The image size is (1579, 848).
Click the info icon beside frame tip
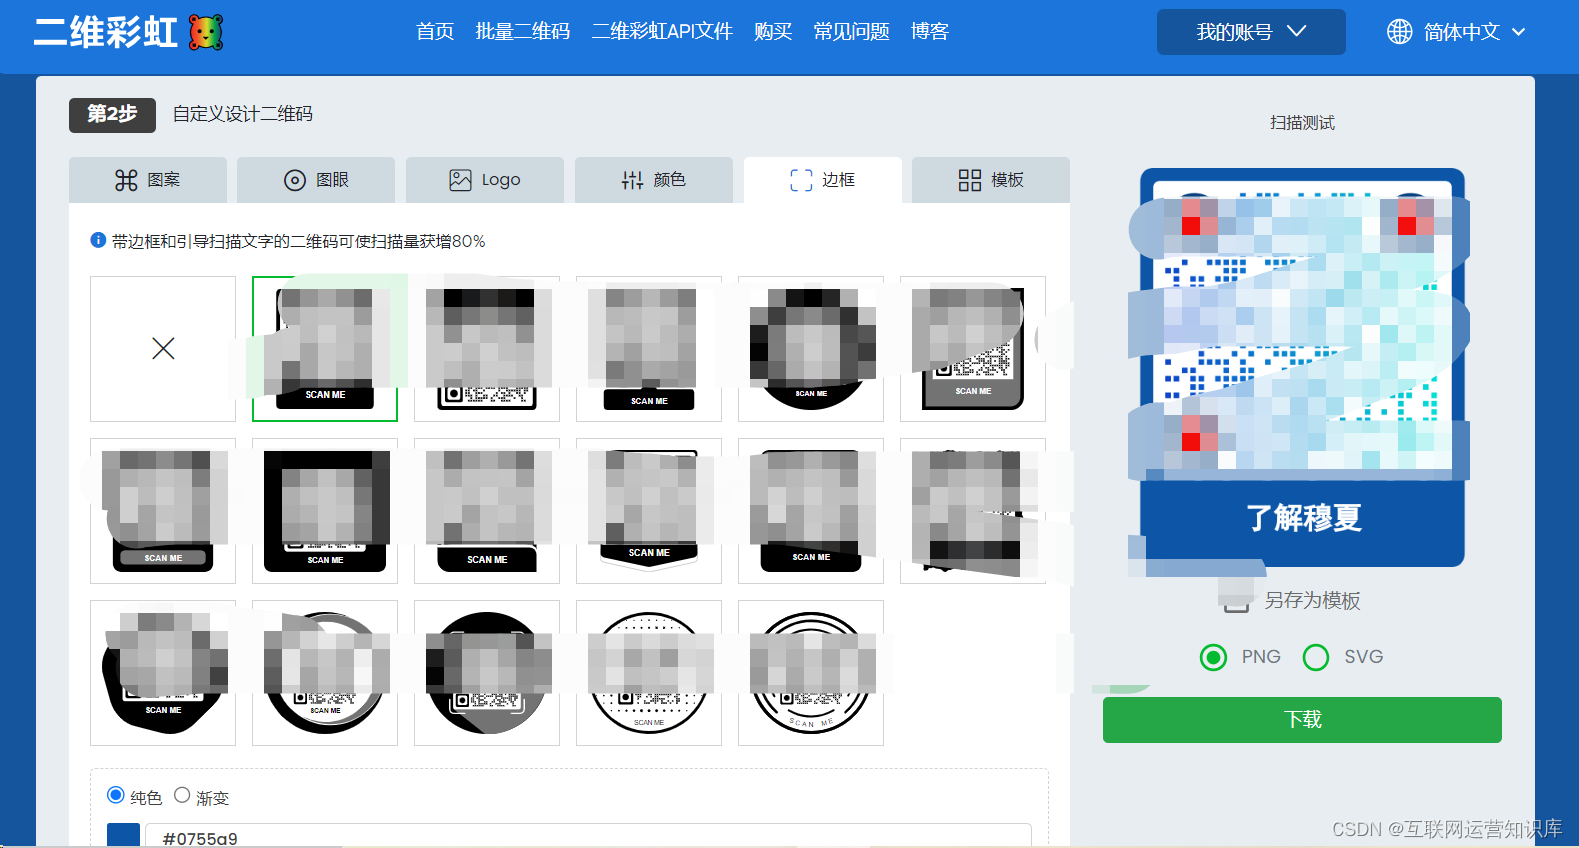click(98, 240)
